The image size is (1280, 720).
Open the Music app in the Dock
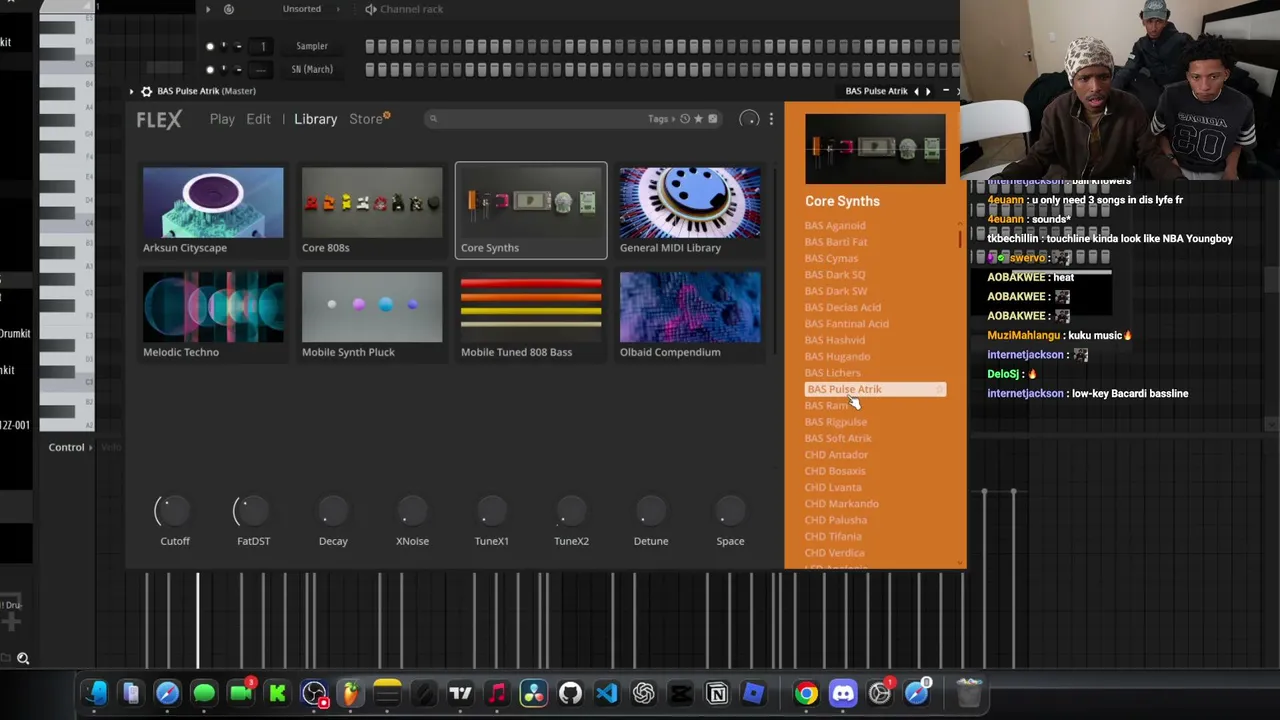coord(497,693)
